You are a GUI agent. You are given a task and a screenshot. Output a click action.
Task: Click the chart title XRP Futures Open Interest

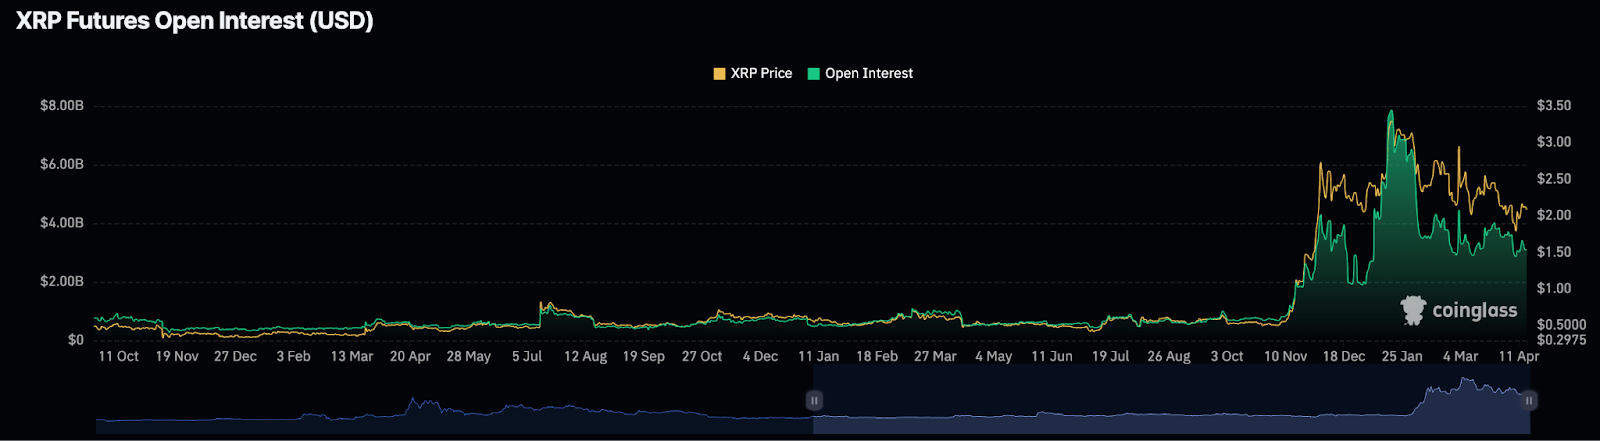pyautogui.click(x=195, y=21)
